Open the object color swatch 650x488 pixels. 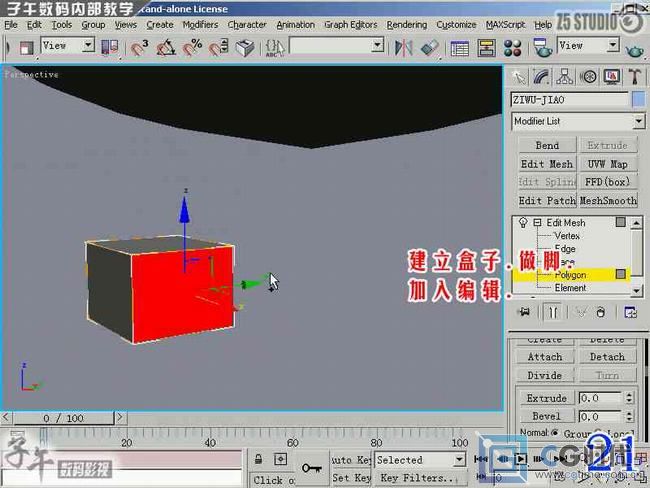click(639, 100)
